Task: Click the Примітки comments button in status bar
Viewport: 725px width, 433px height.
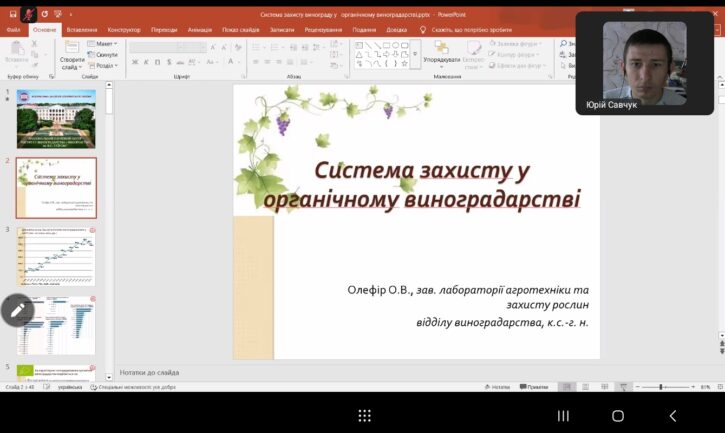Action: click(x=534, y=387)
